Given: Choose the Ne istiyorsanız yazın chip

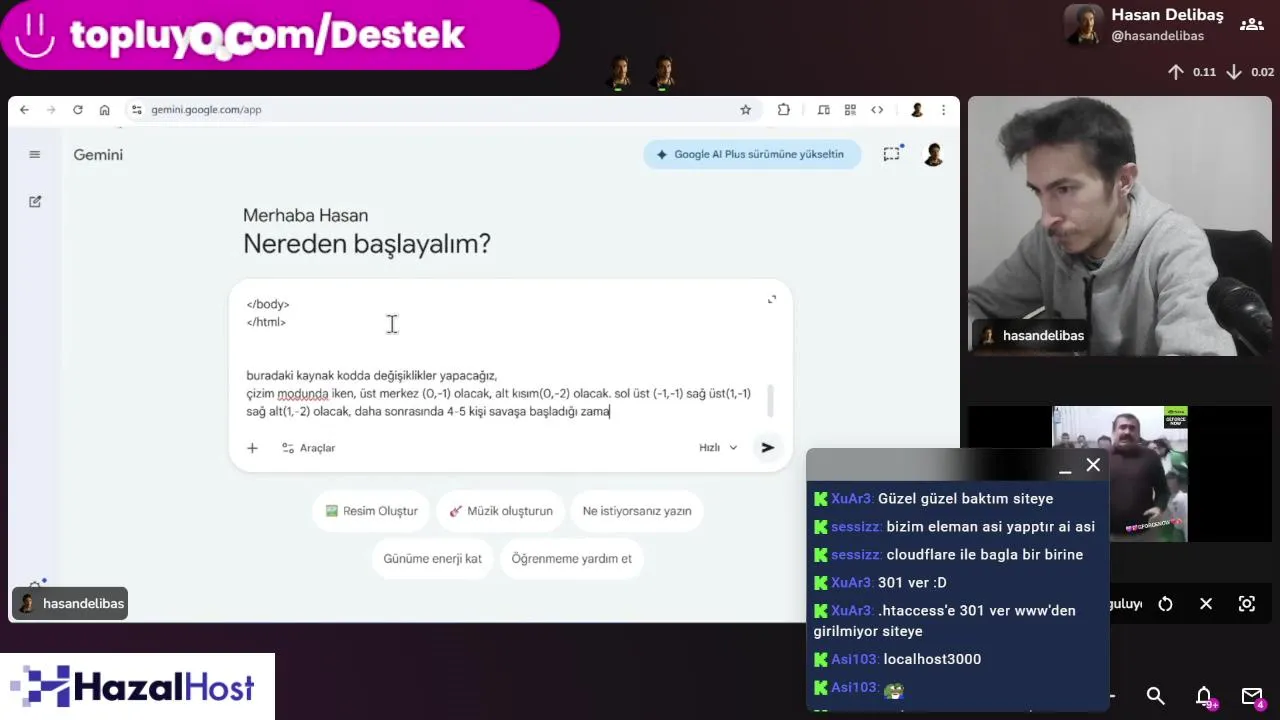Looking at the screenshot, I should pos(637,511).
